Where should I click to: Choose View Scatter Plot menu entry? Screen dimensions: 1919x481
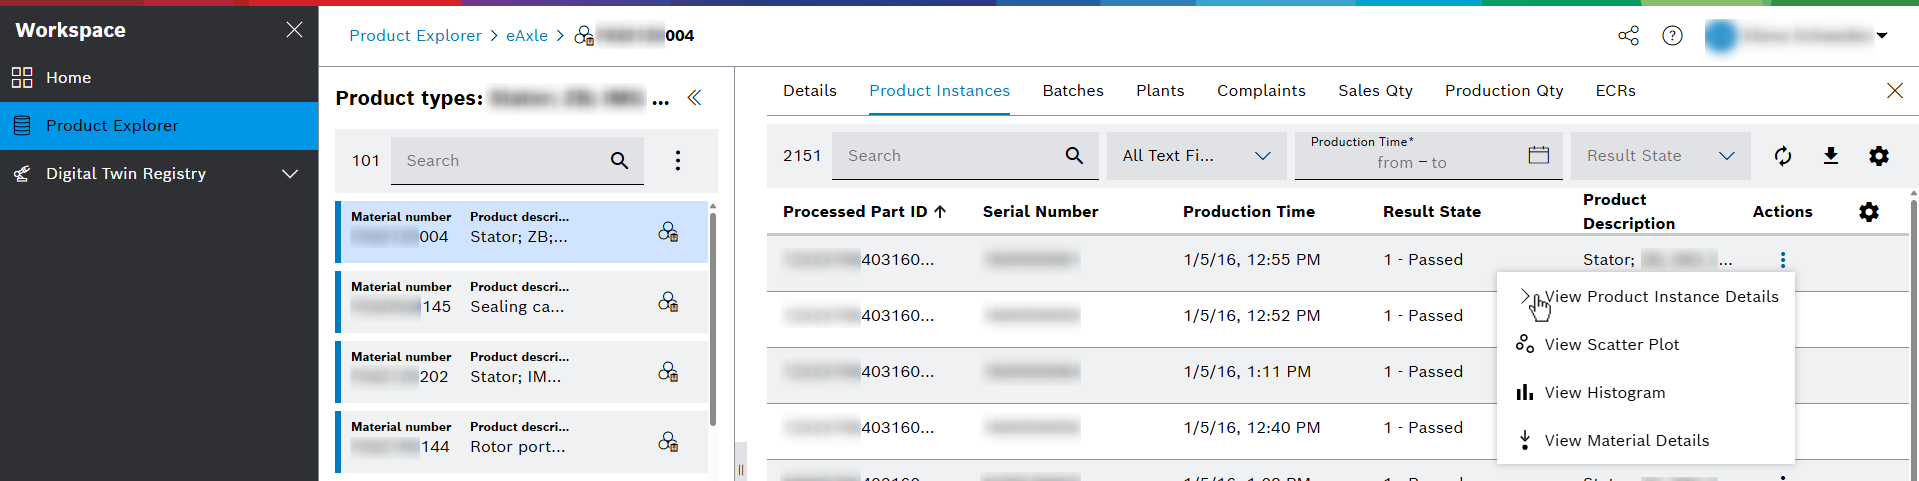(1646, 345)
